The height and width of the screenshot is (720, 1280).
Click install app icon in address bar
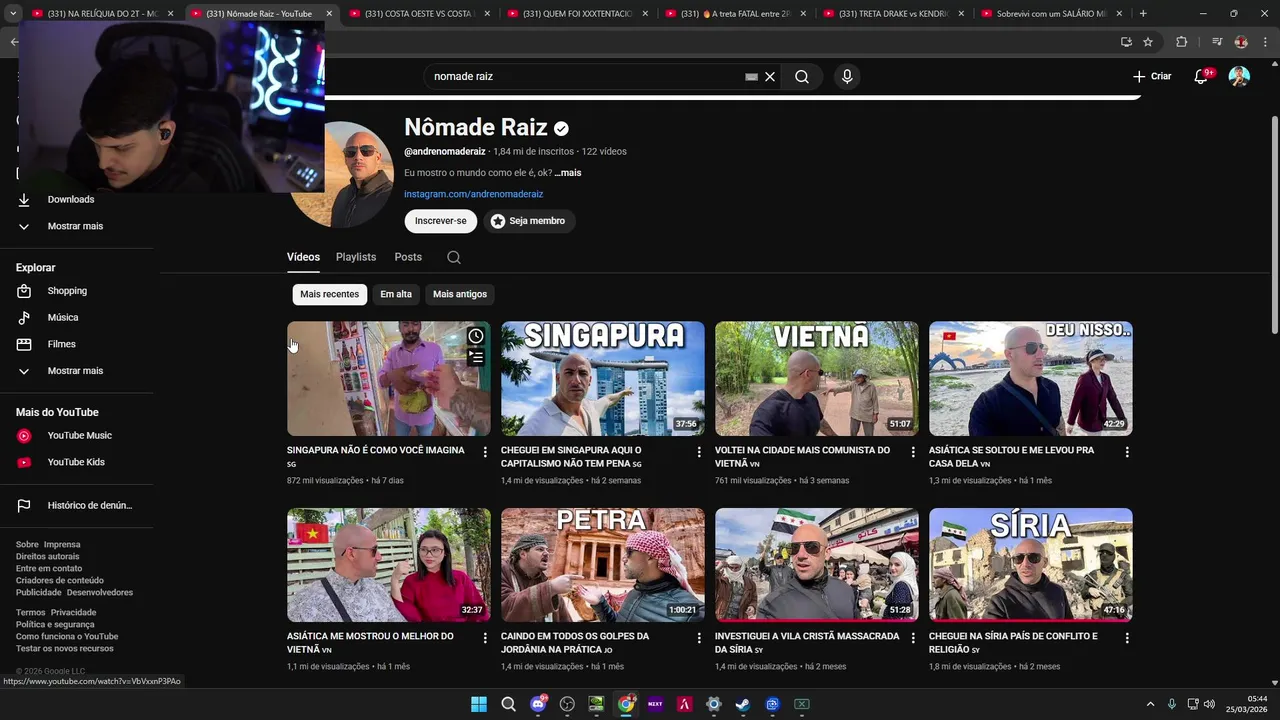pos(1126,42)
